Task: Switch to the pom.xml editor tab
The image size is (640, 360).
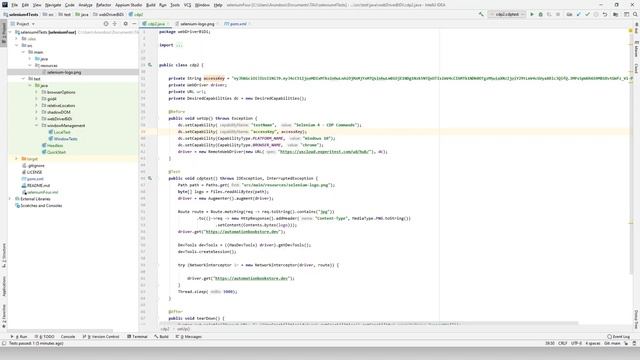Action: pyautogui.click(x=236, y=24)
